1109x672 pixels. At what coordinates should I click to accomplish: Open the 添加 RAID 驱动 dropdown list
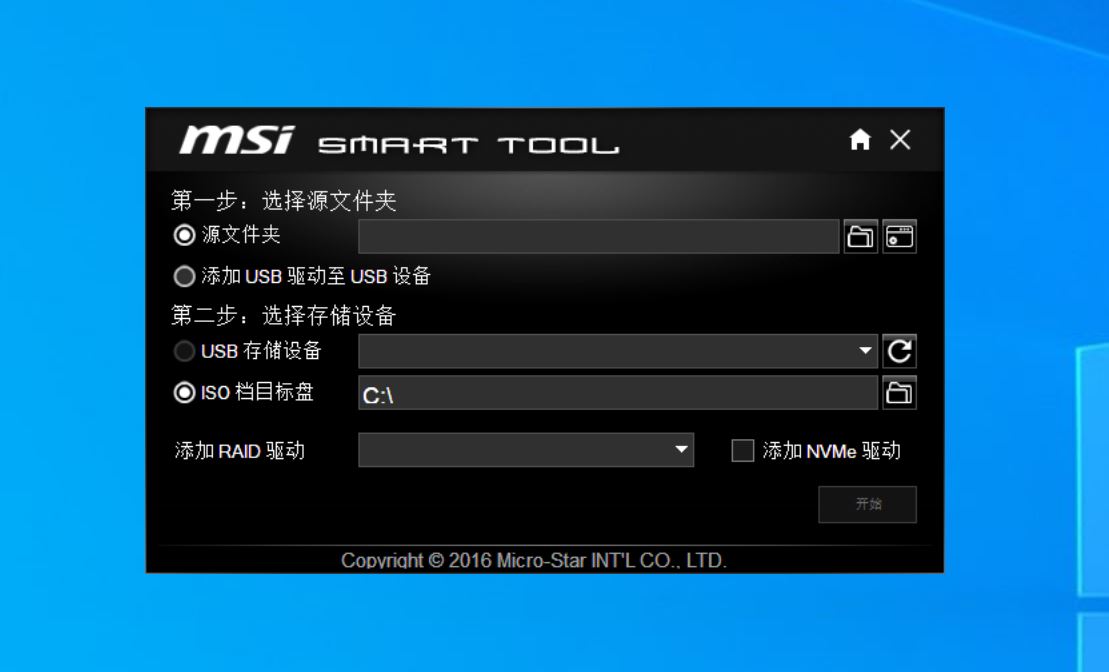(x=681, y=450)
